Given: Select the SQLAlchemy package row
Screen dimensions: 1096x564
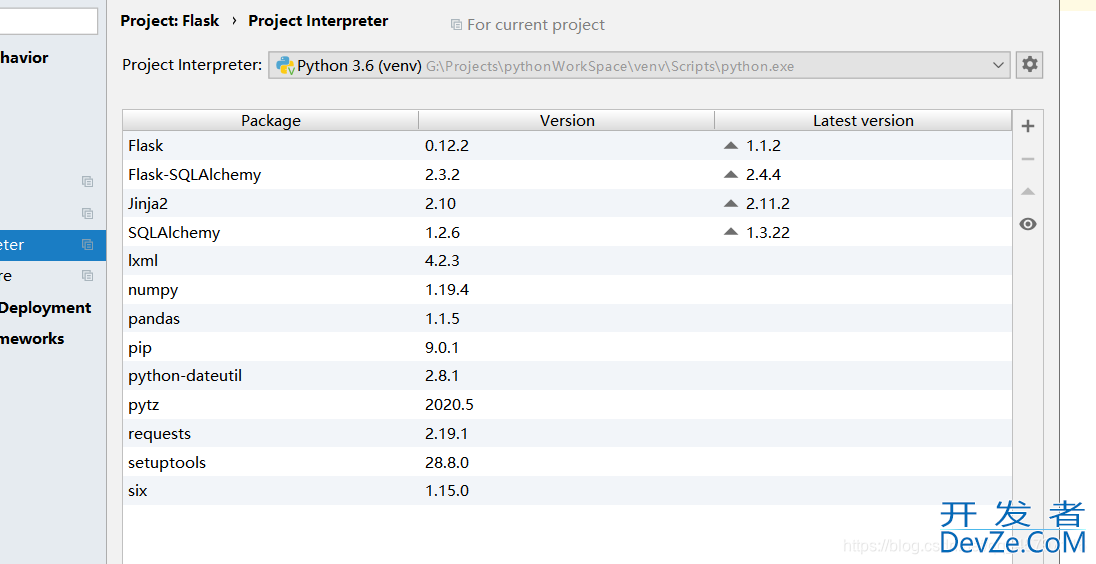Looking at the screenshot, I should (567, 232).
